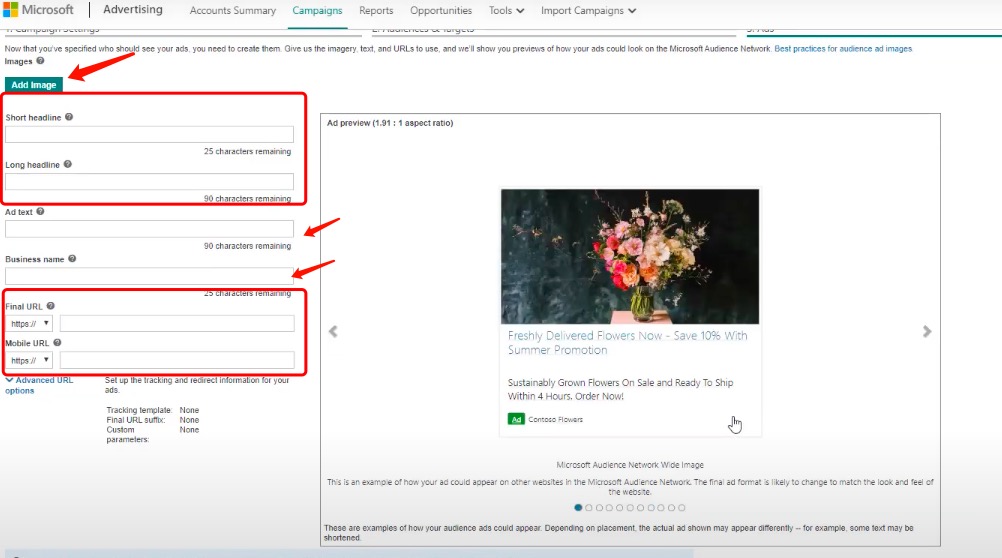Open the Final URL https:// protocol dropdown

29,323
